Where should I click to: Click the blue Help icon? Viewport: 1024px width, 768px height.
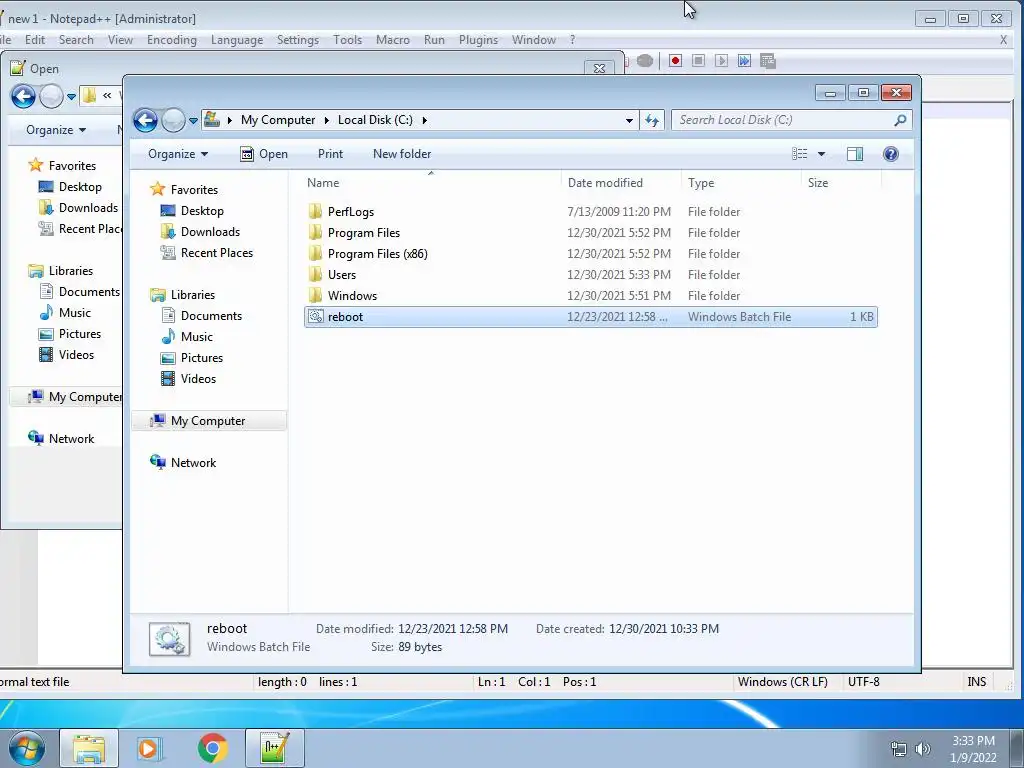point(891,154)
